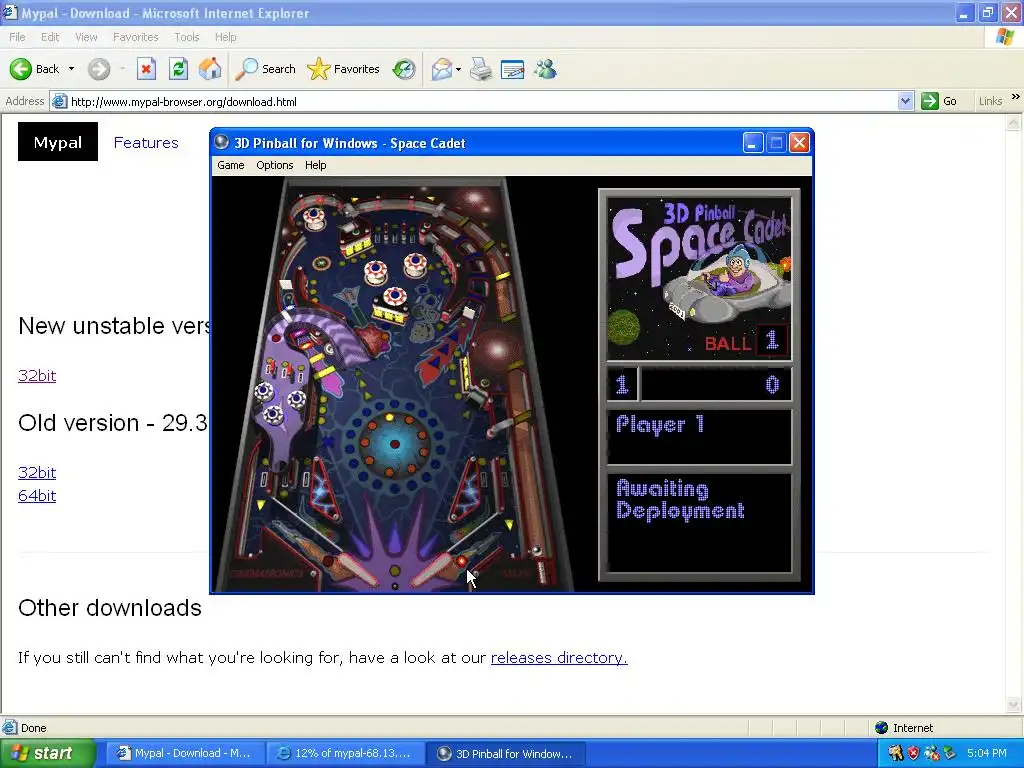1024x768 pixels.
Task: Click the 3D Pinball title bar ball icon
Action: [x=222, y=142]
